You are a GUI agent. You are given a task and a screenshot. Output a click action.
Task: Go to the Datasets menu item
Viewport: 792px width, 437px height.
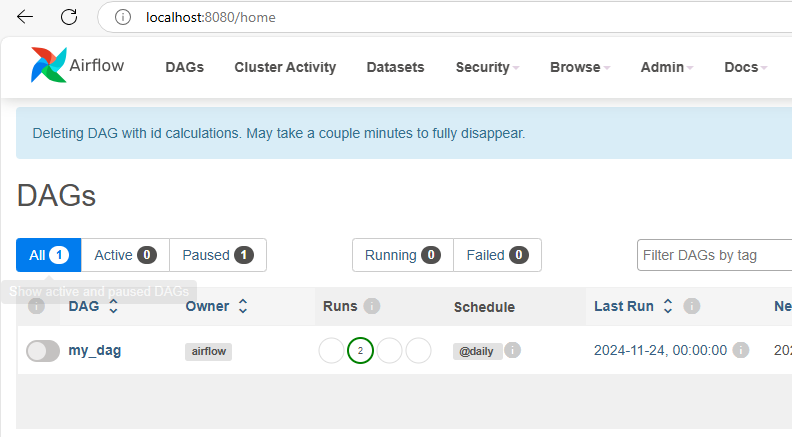[x=395, y=67]
